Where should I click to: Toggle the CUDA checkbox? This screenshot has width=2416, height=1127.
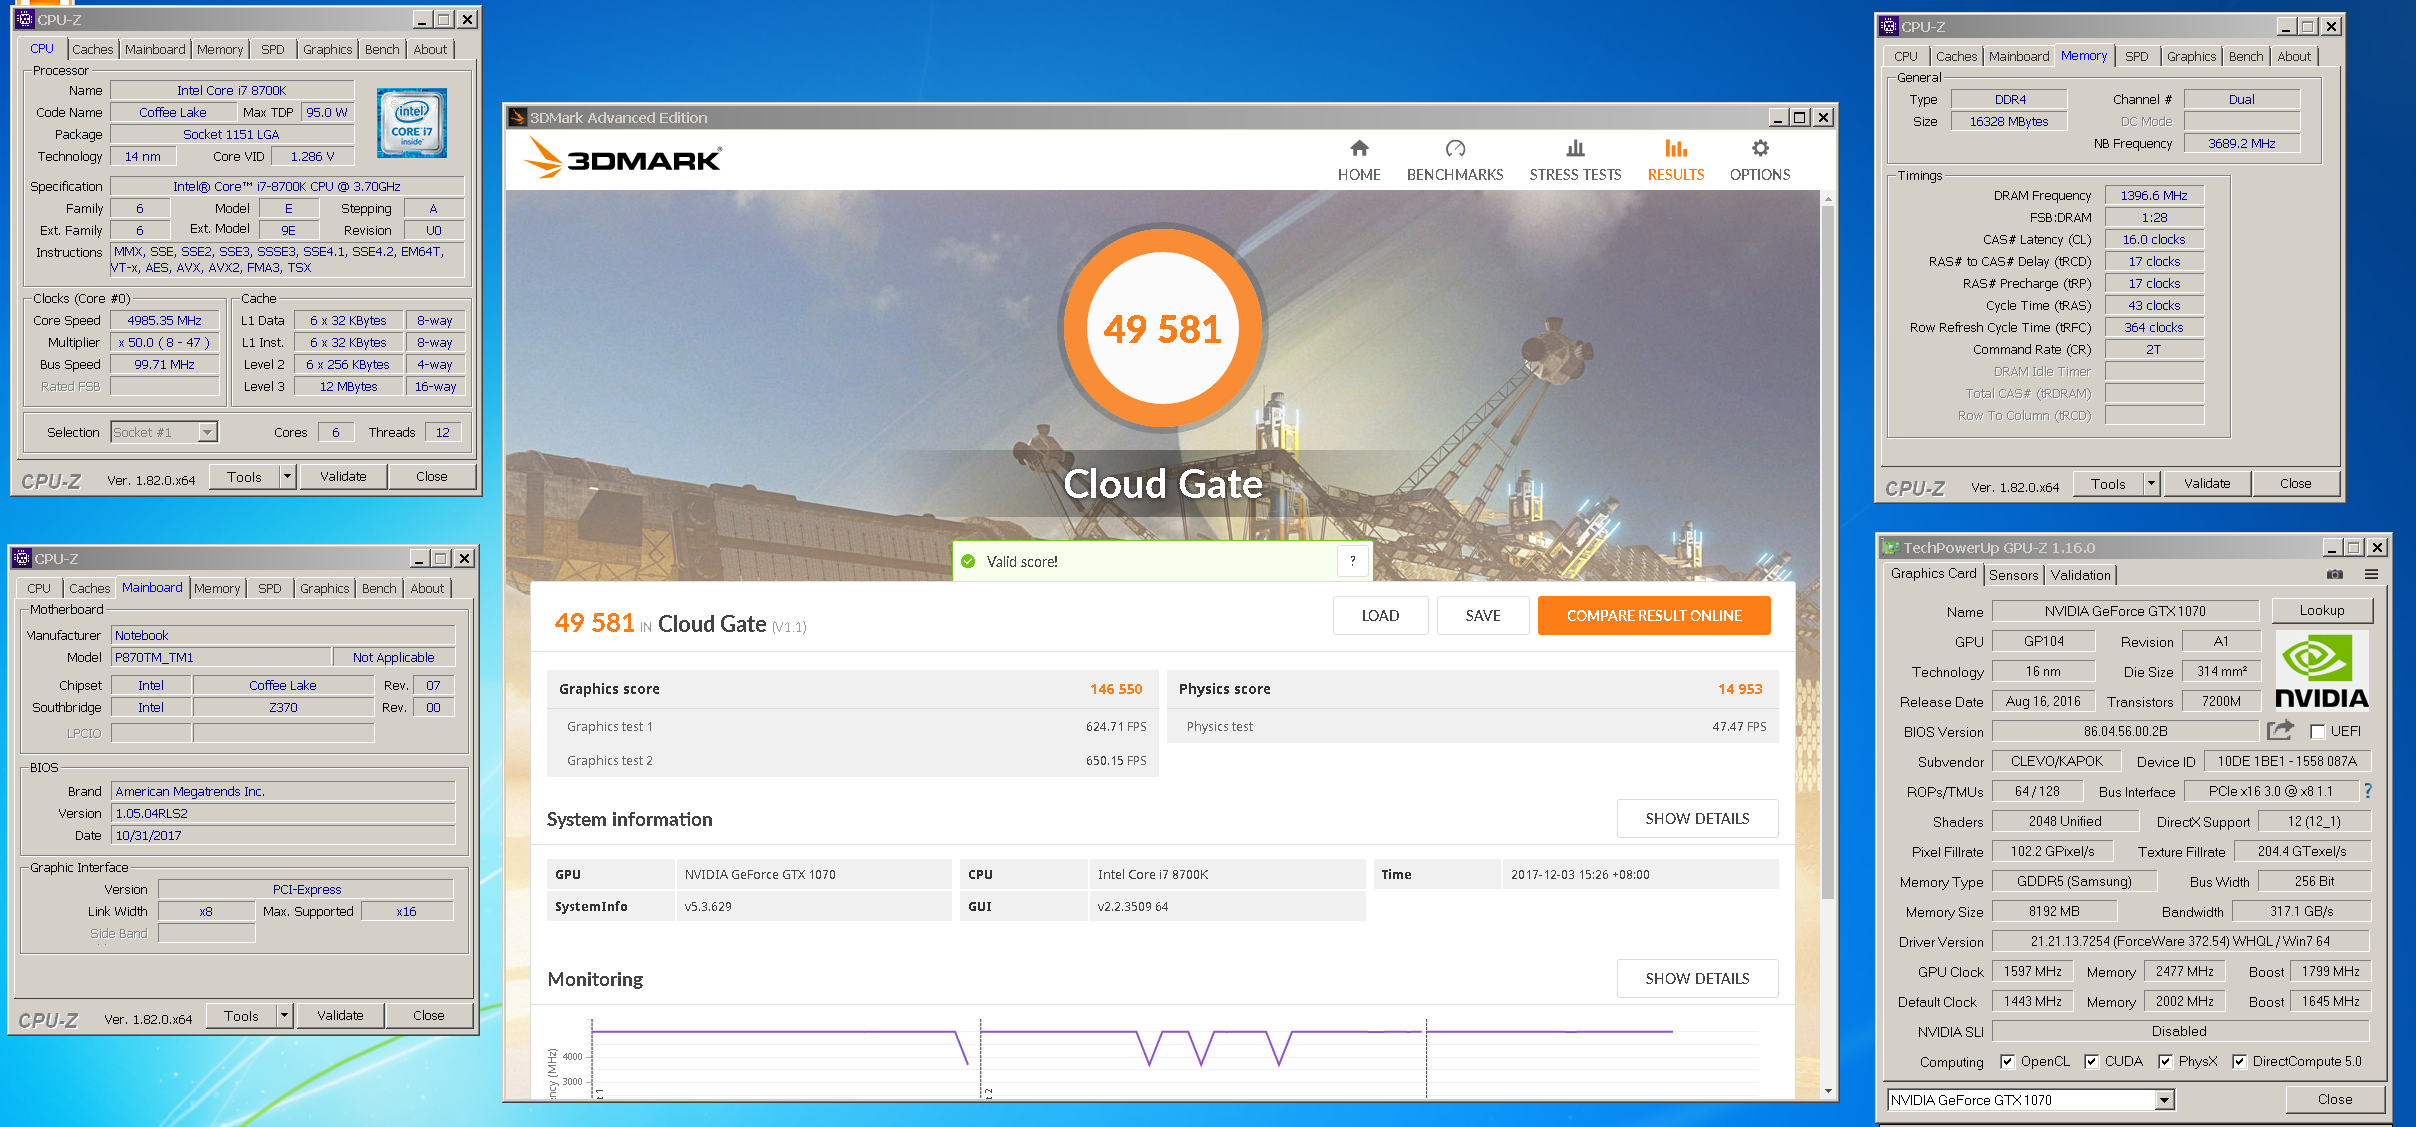pyautogui.click(x=2091, y=1061)
